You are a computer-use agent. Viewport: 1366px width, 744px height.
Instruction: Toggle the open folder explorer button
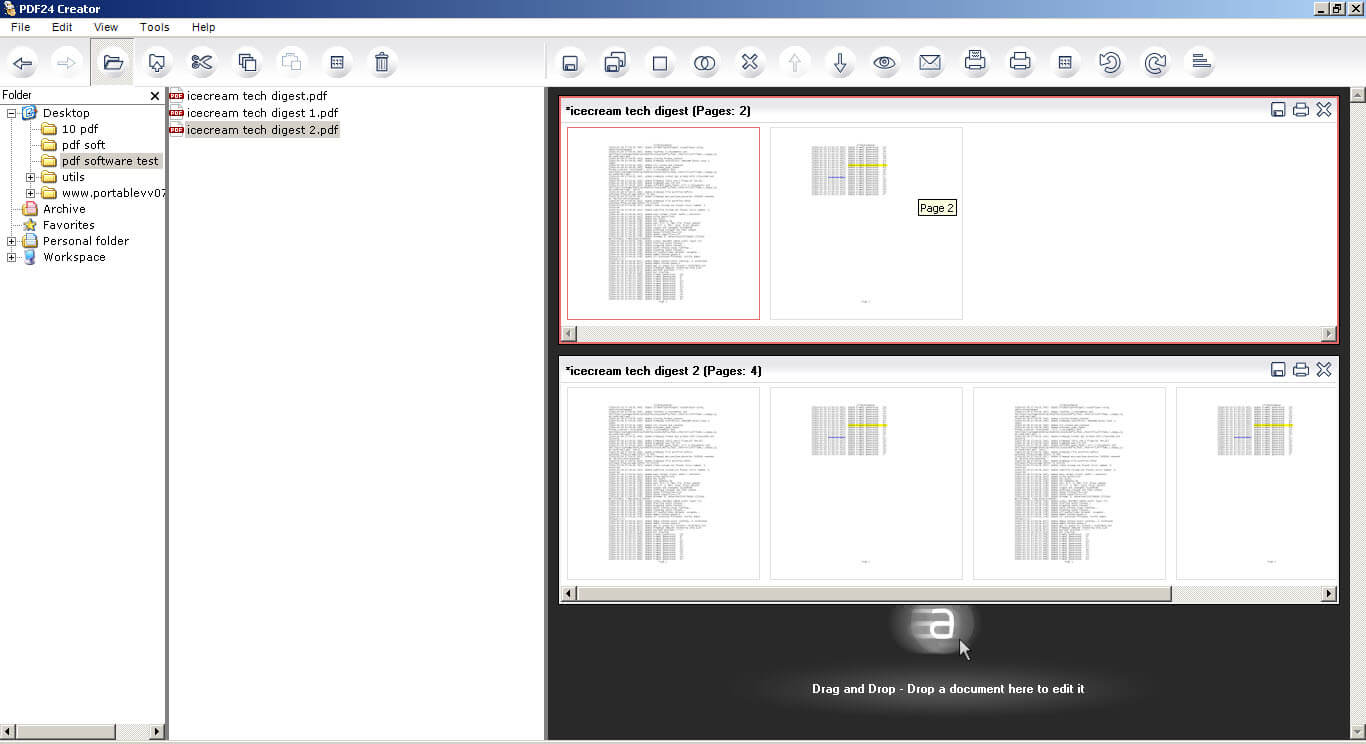(112, 63)
